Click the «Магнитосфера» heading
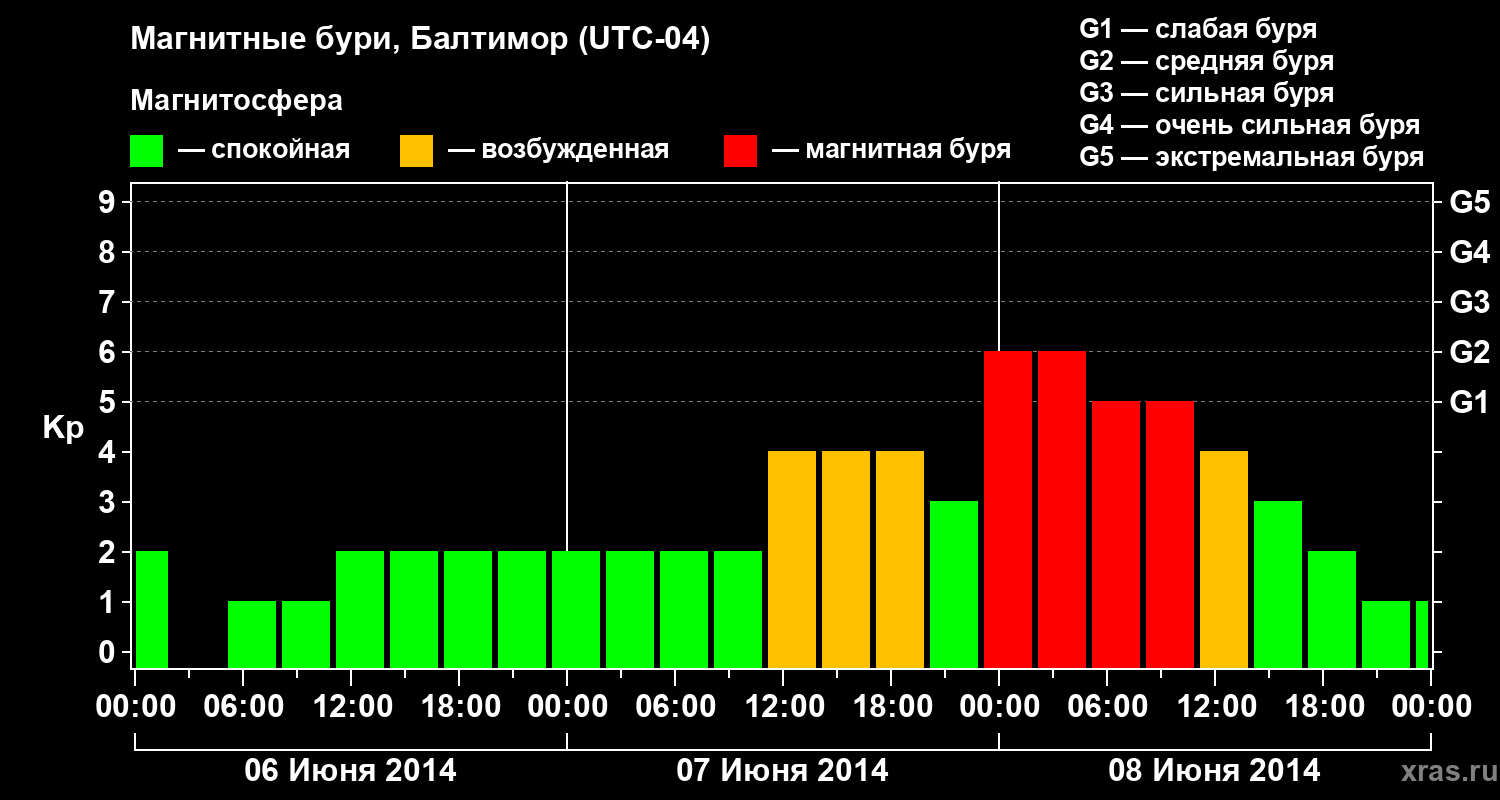Screen dimensions: 1500x800 [x=236, y=102]
